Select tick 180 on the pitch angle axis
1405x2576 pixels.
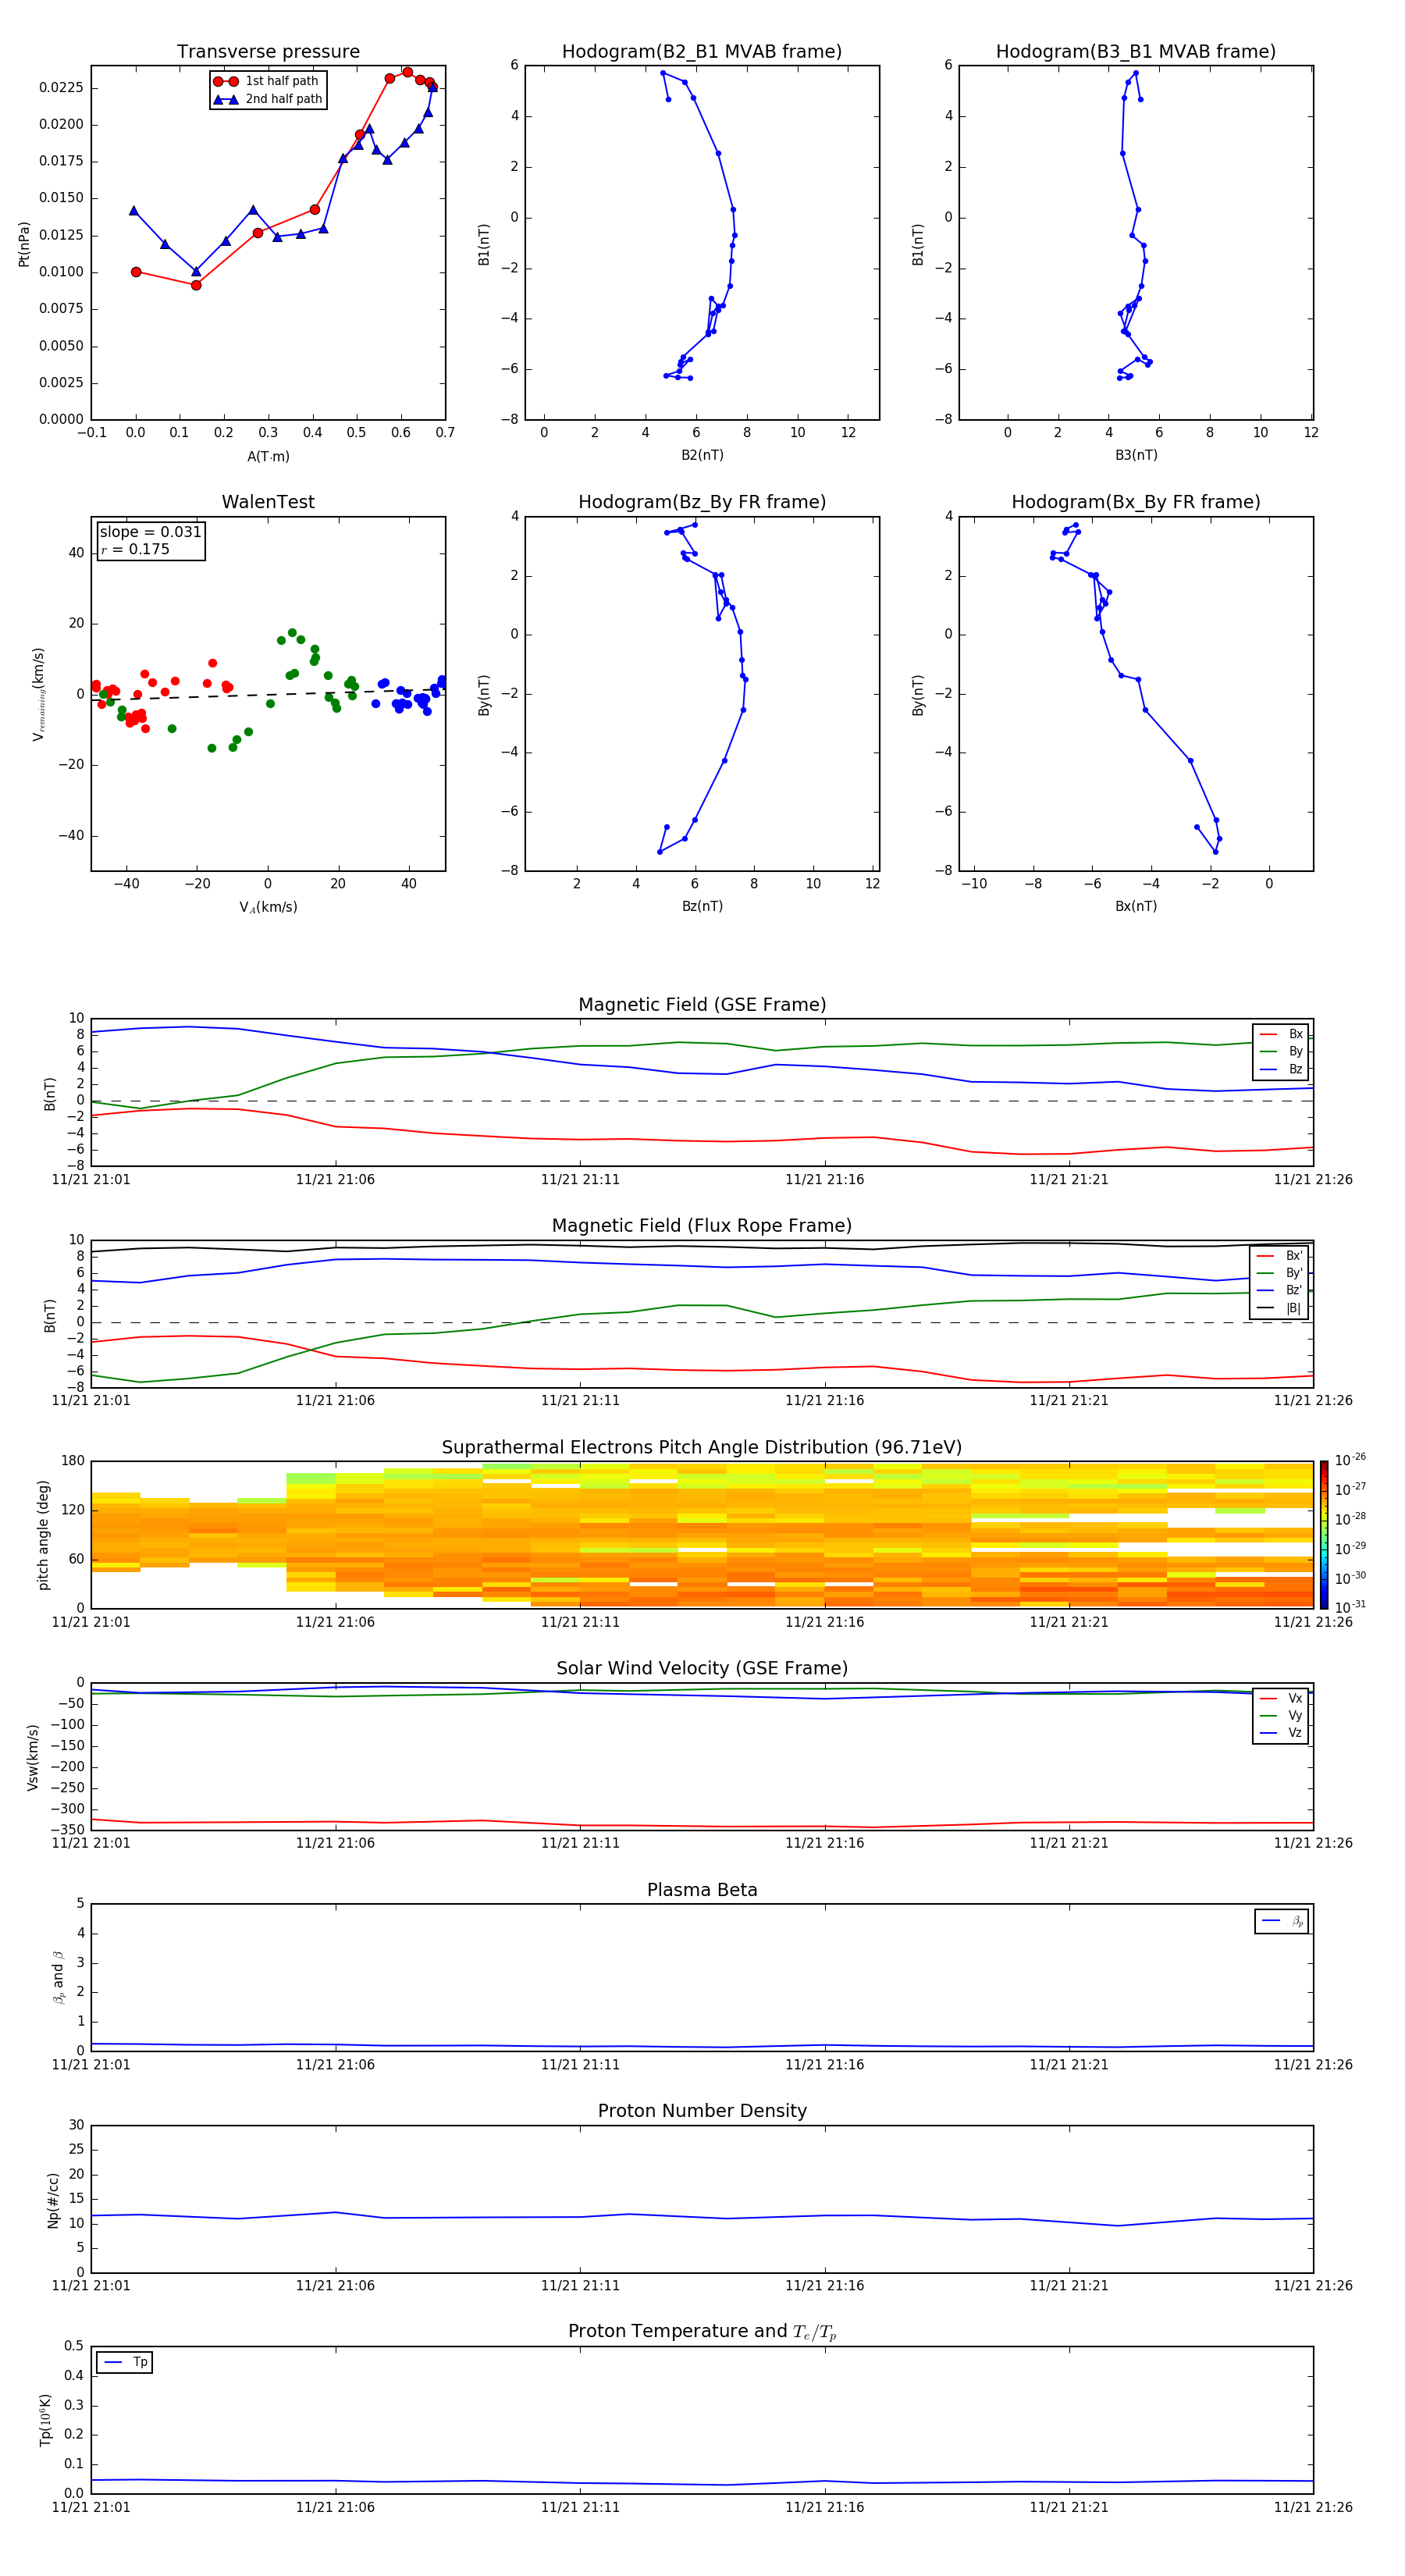73,1461
